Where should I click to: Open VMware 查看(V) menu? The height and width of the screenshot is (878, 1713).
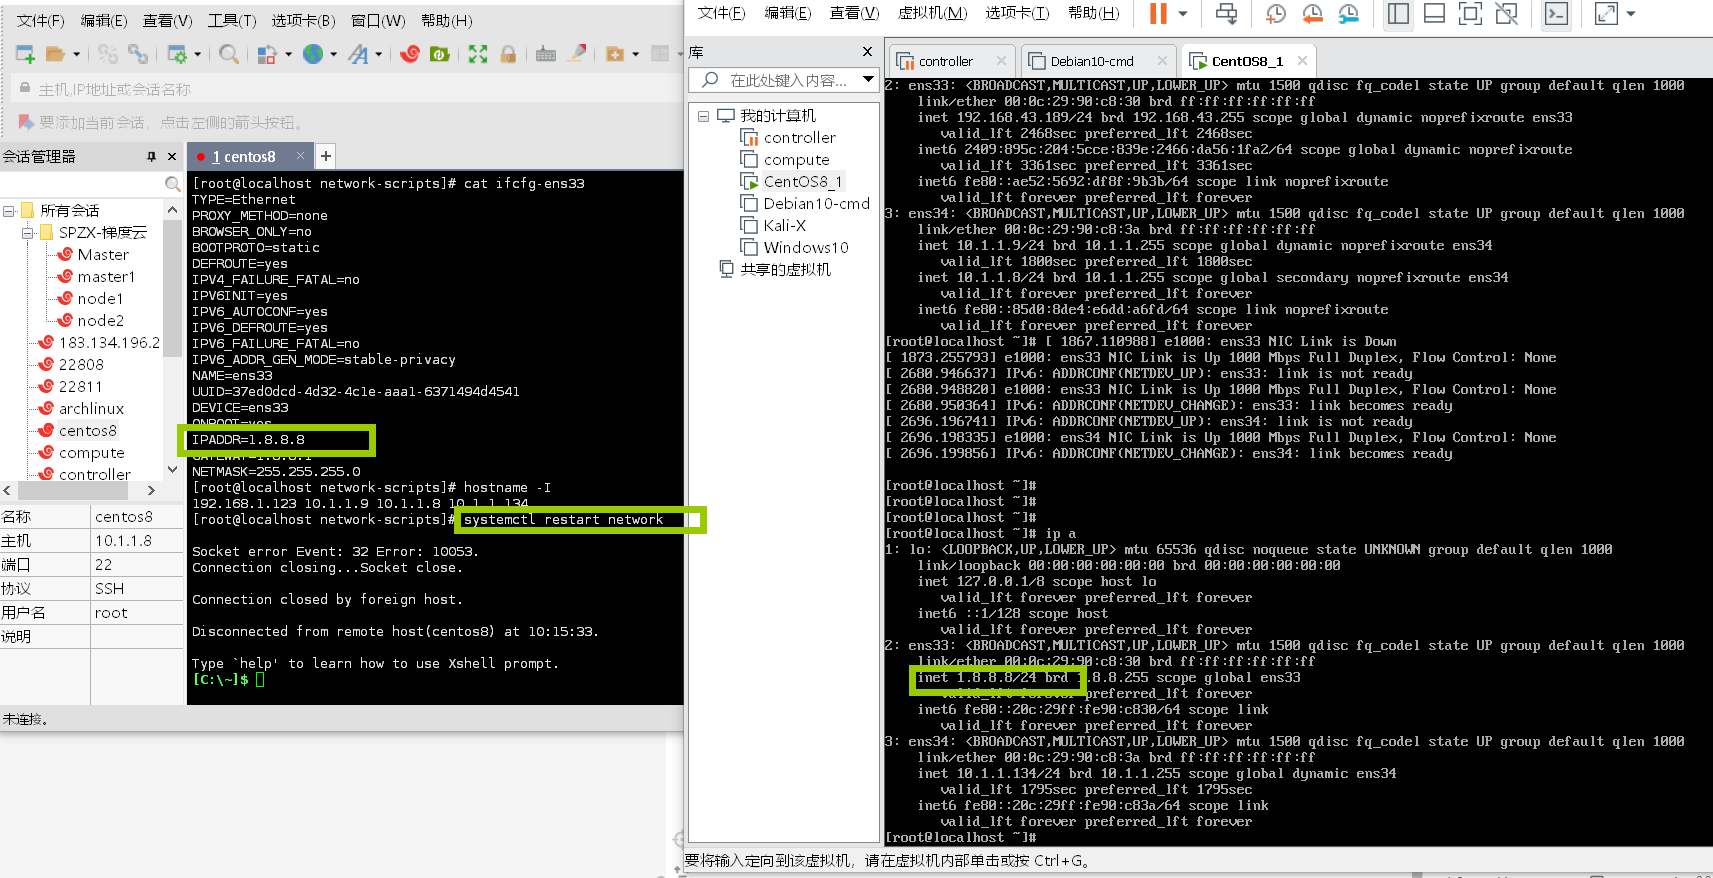tap(854, 12)
